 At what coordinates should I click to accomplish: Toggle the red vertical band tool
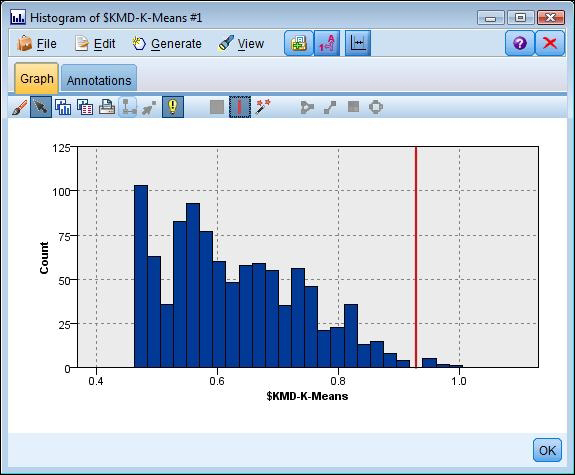[x=240, y=107]
